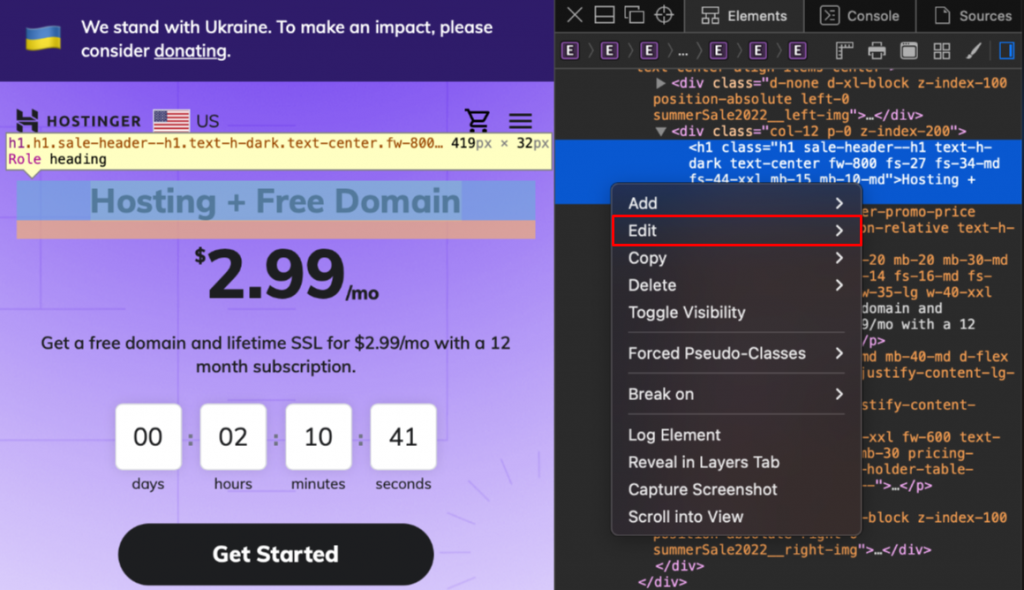Toggle inspector docking to right side

1006,50
